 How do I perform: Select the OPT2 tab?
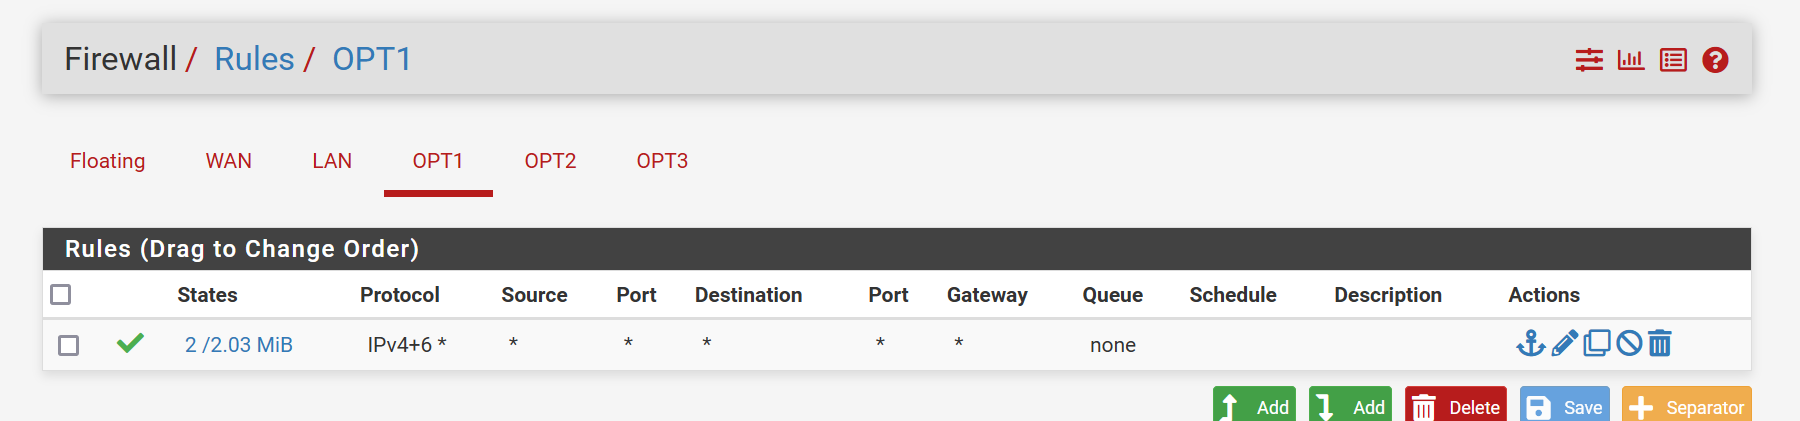(x=550, y=161)
